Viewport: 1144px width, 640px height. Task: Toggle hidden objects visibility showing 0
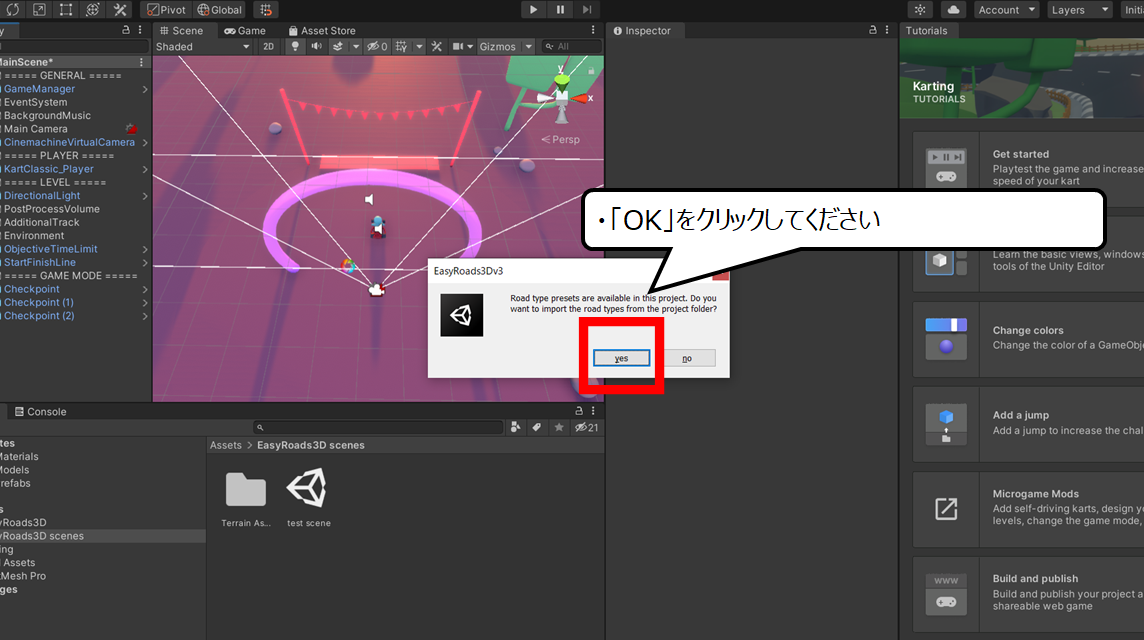pos(377,46)
